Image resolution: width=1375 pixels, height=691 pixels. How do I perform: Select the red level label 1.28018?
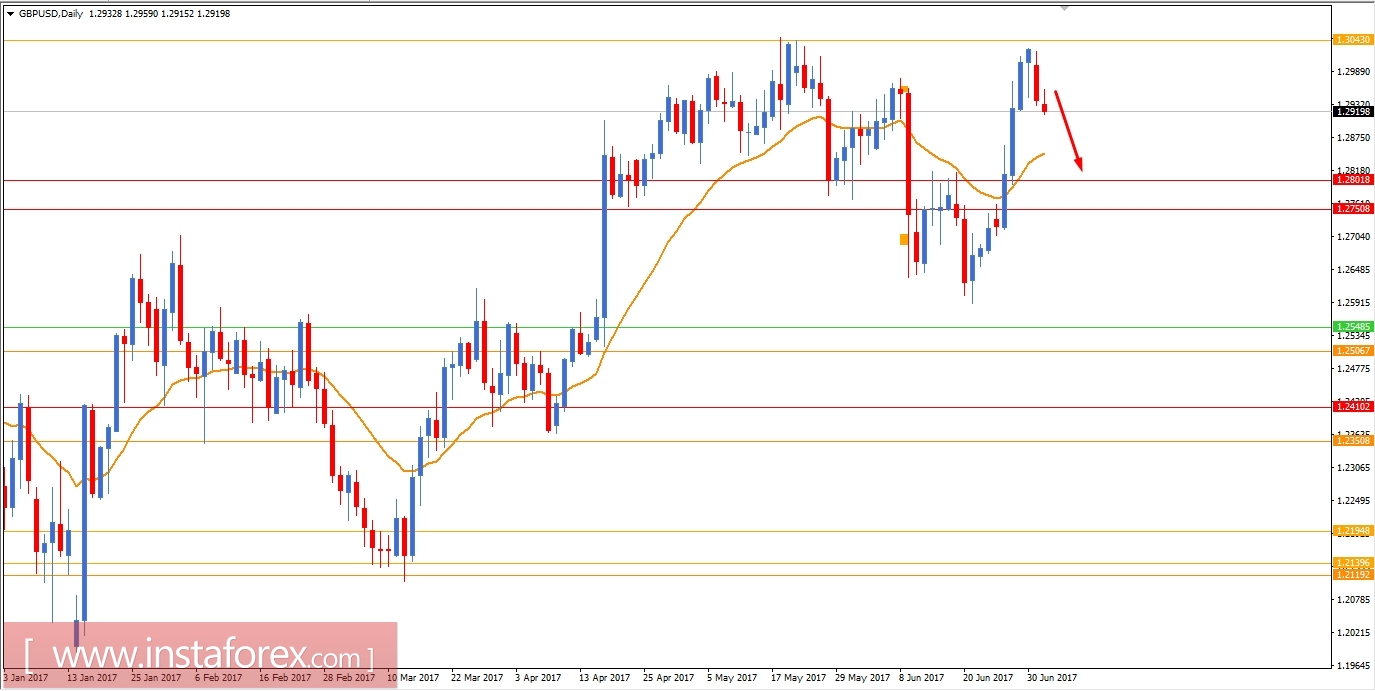click(1353, 180)
